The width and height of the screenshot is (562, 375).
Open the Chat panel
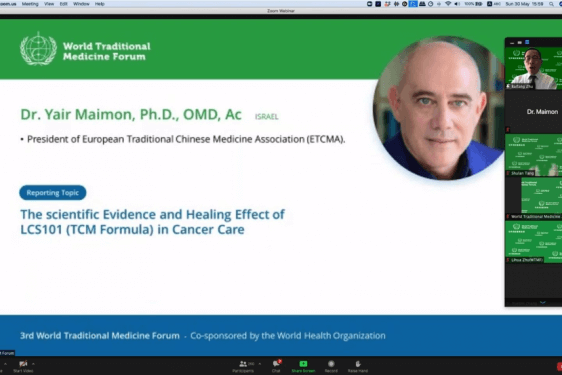tap(276, 366)
